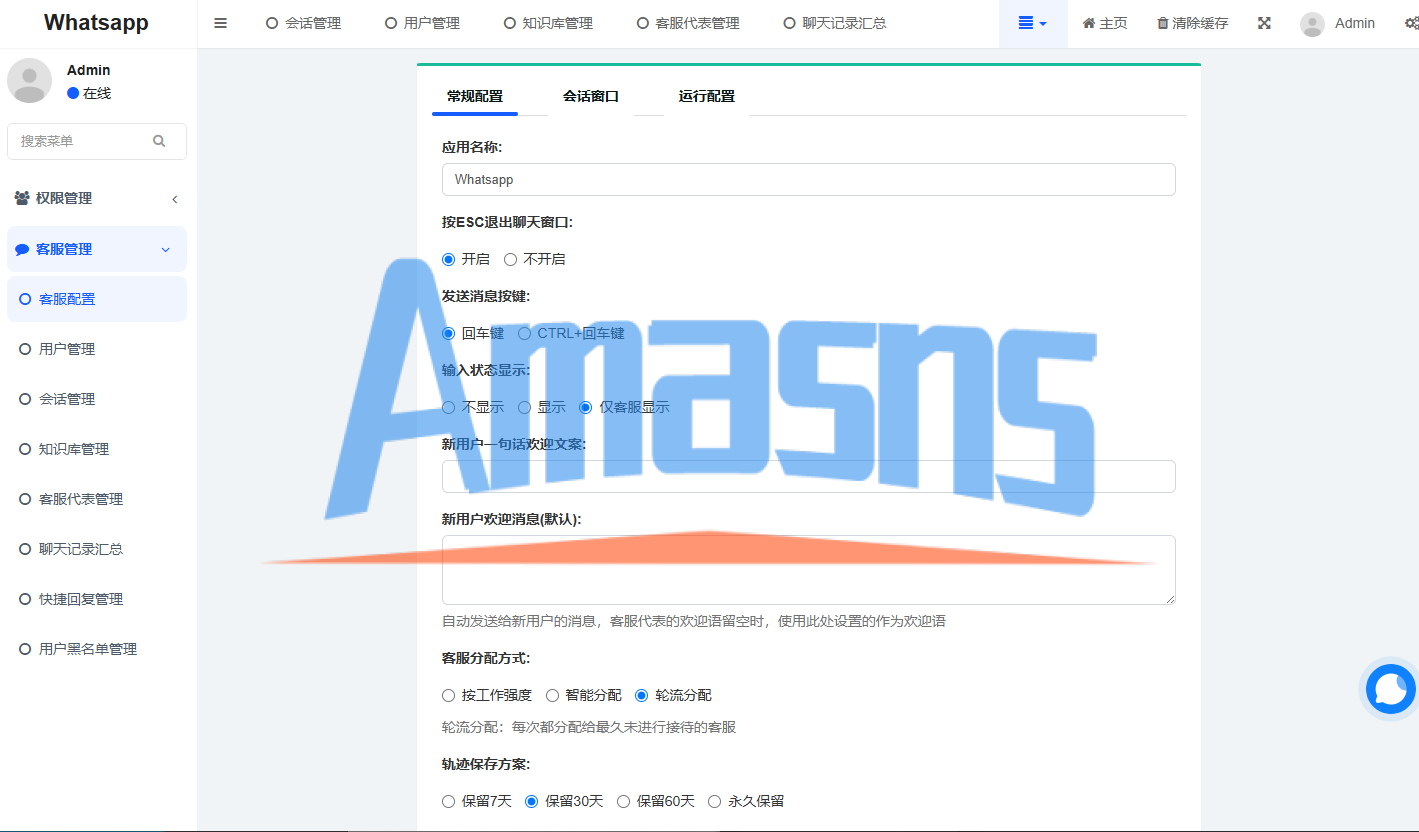Viewport: 1419px width, 832px height.
Task: Open 客服配置 in the sidebar
Action: pos(97,299)
